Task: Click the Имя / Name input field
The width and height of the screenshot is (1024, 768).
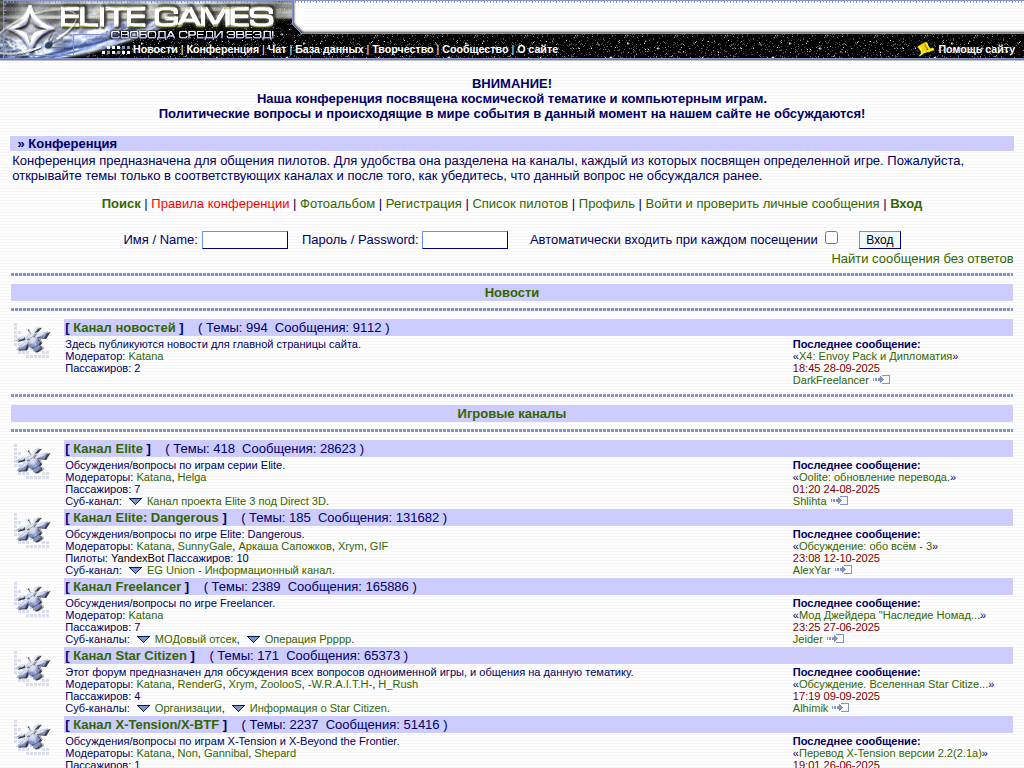Action: tap(245, 240)
